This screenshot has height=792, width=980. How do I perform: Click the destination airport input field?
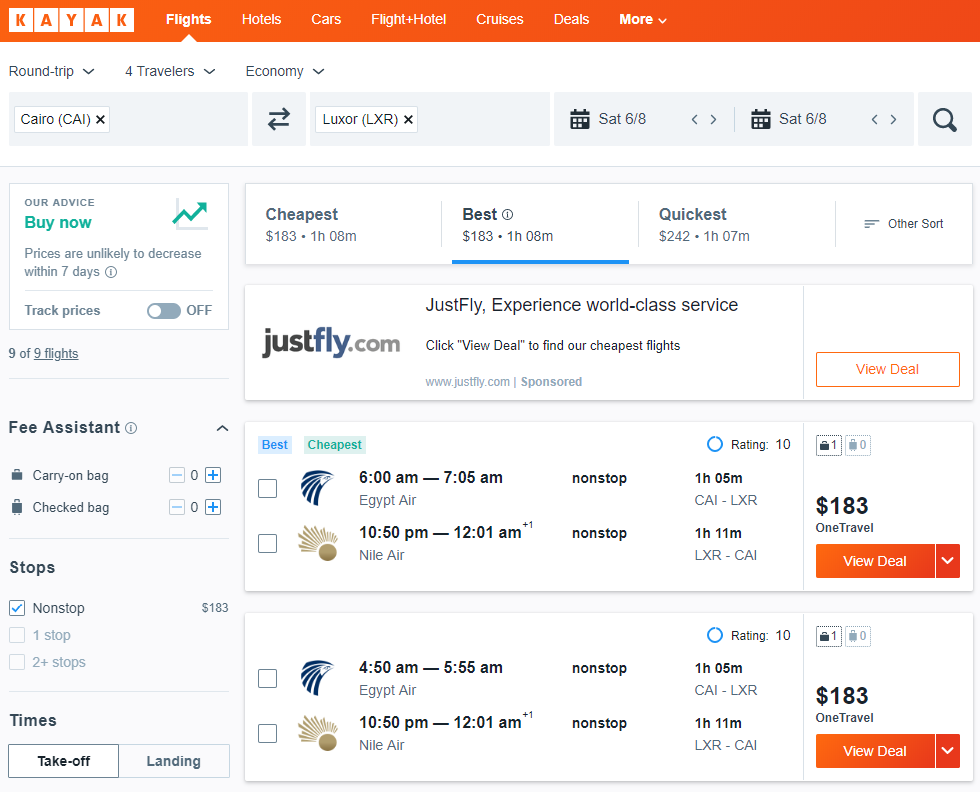click(430, 119)
